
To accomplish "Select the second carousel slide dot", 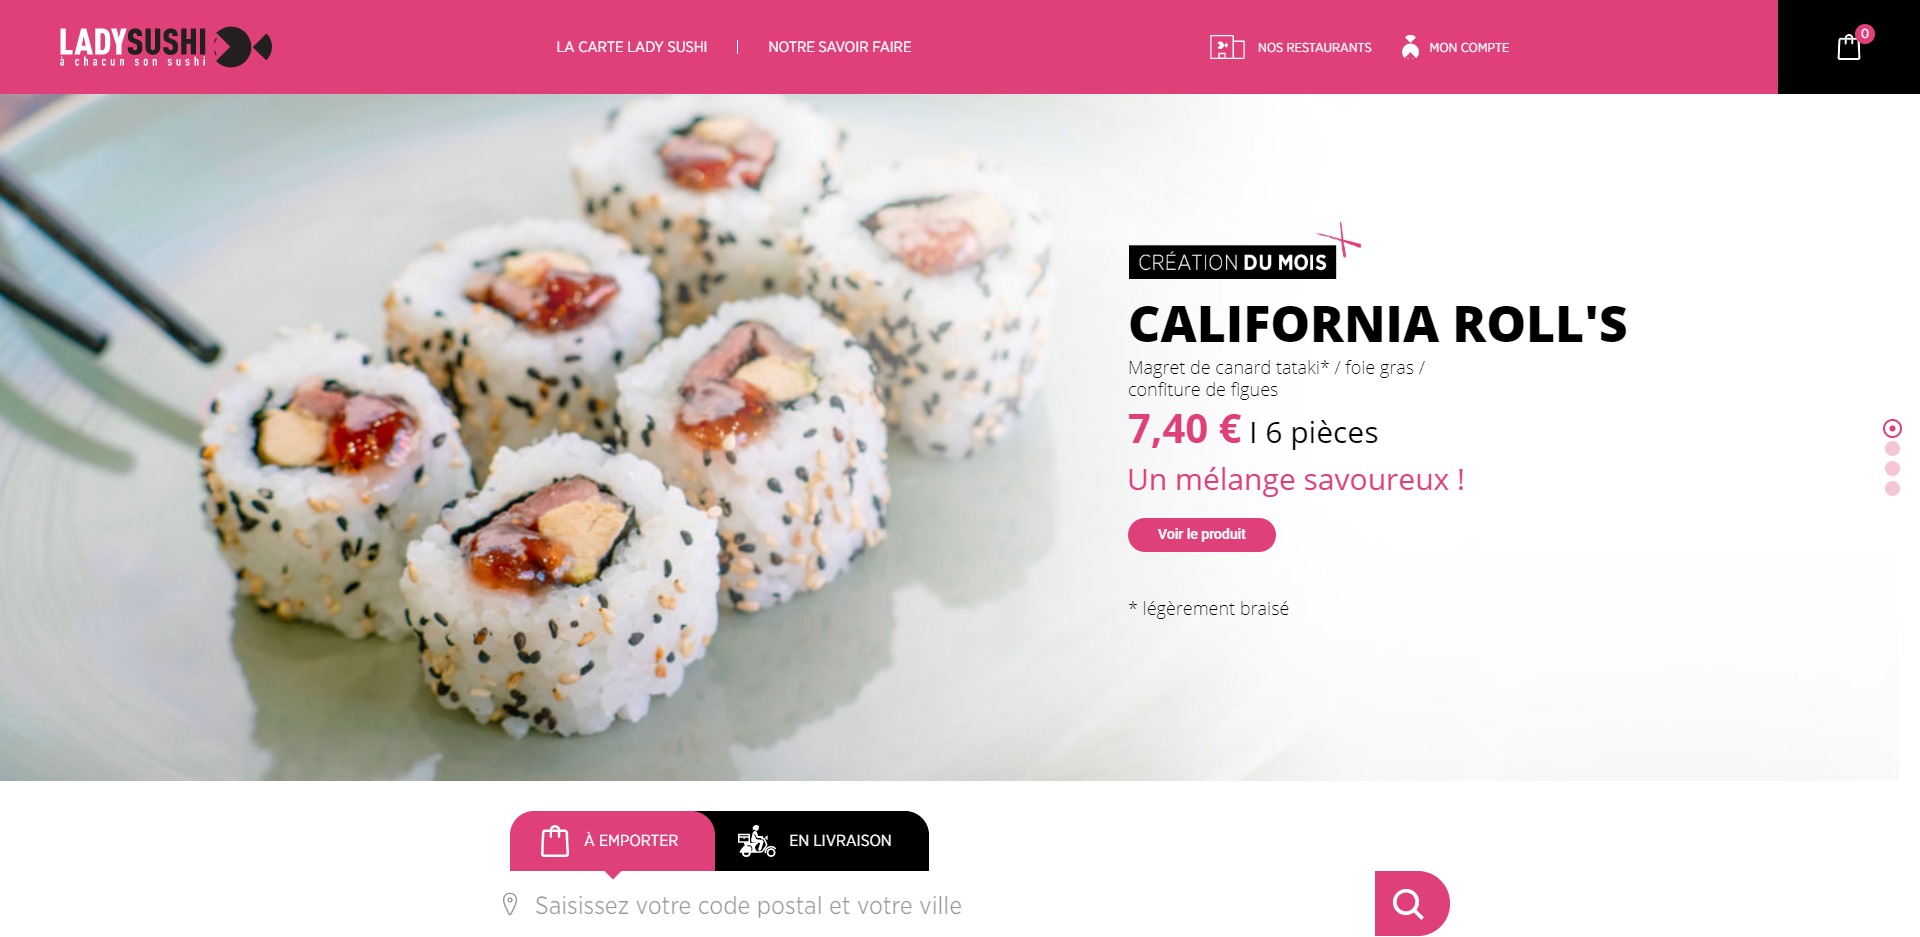I will pyautogui.click(x=1892, y=449).
